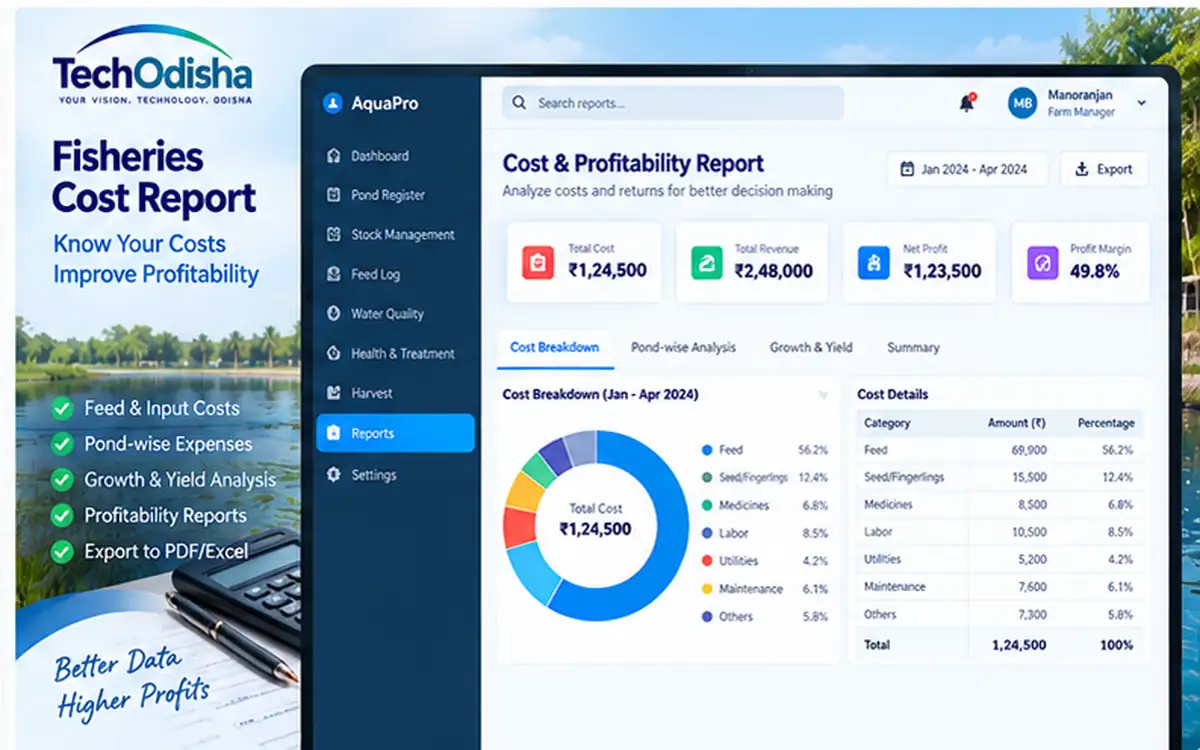This screenshot has width=1200, height=750.
Task: Click the blue Feed legend dot
Action: click(x=707, y=450)
